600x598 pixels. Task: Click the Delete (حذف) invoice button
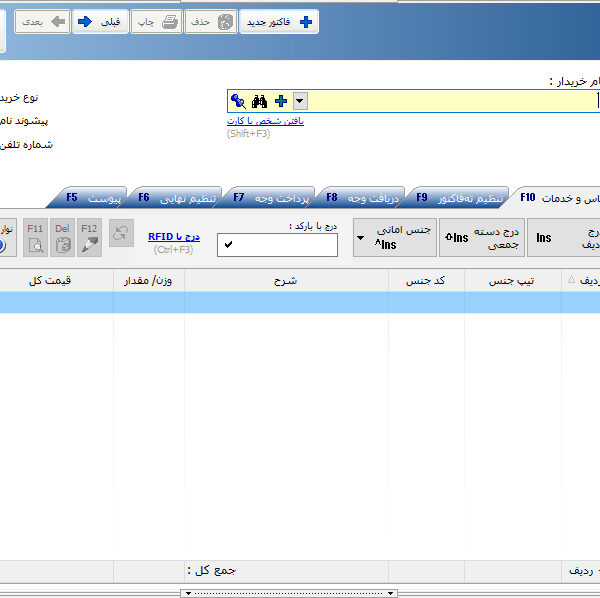[211, 21]
